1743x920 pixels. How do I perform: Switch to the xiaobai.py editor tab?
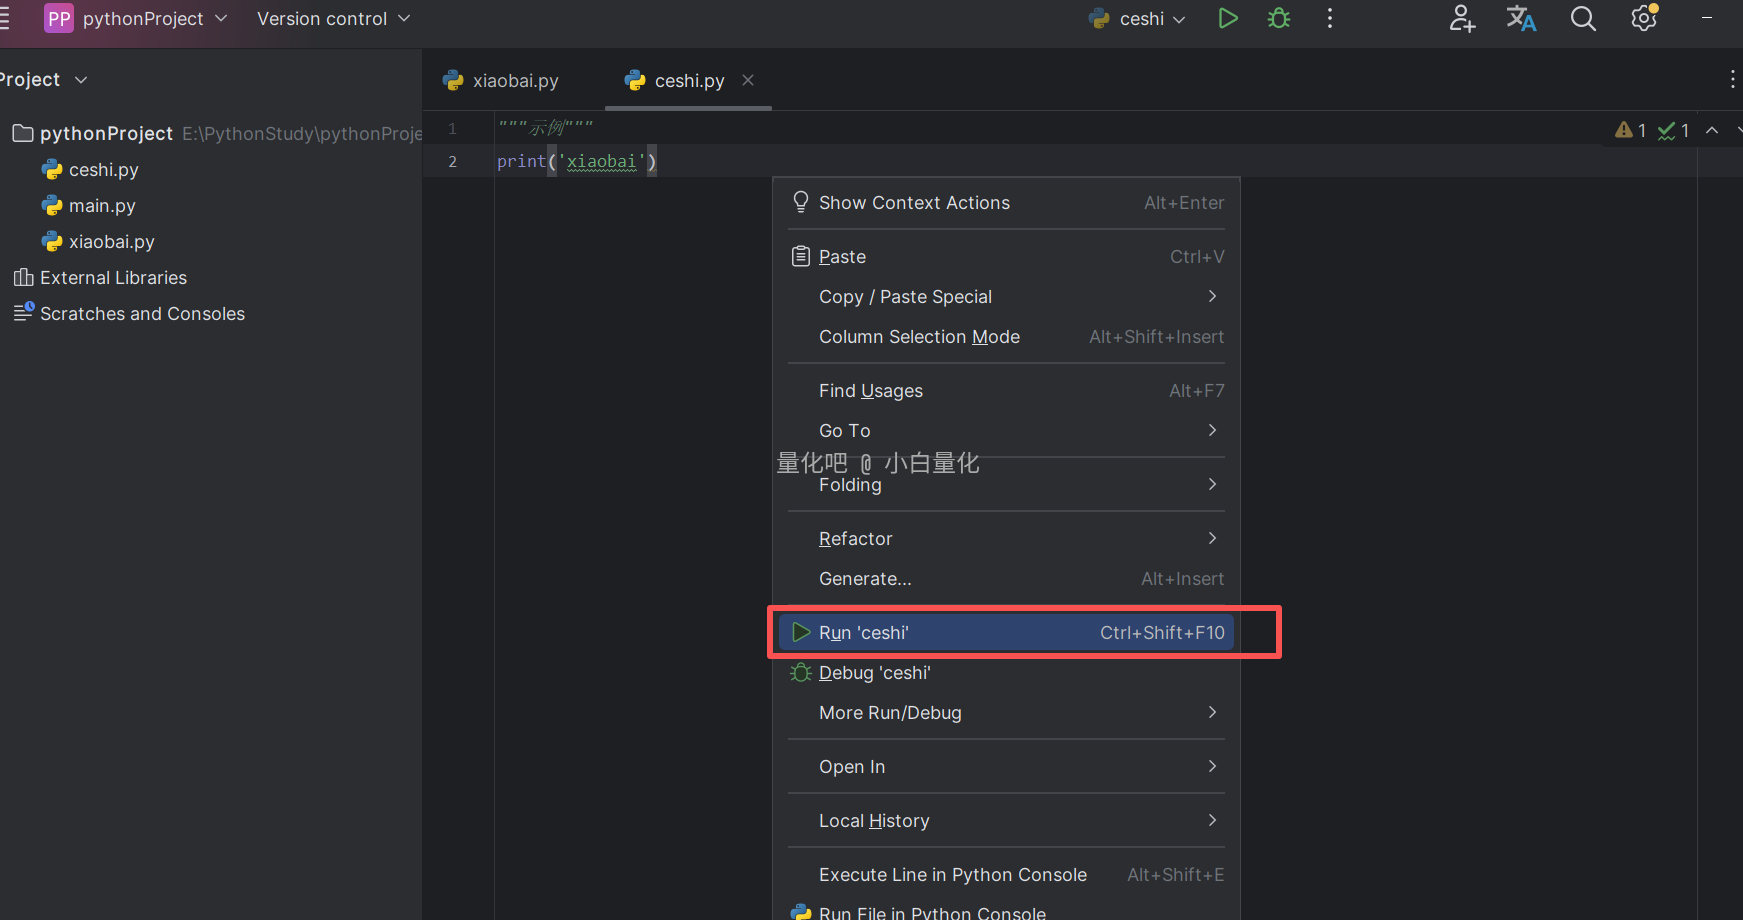click(515, 81)
